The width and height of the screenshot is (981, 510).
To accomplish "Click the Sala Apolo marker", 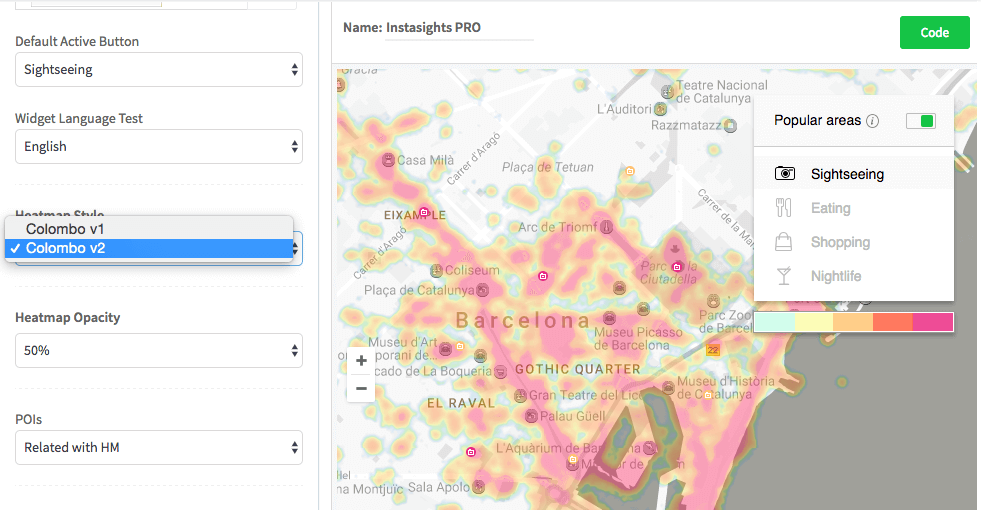I will tap(479, 486).
